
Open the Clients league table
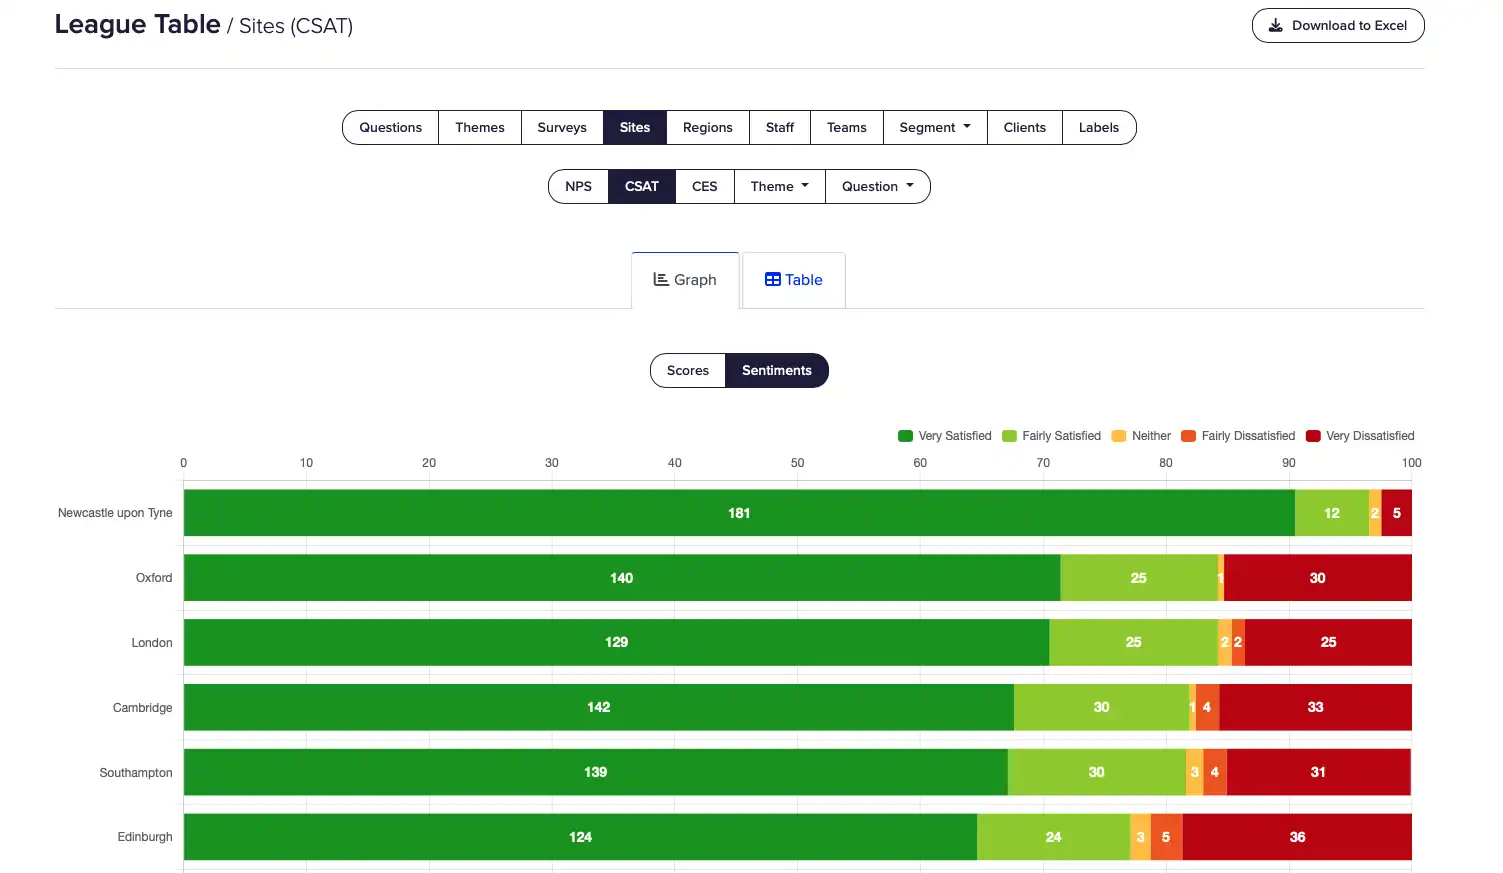tap(1024, 128)
